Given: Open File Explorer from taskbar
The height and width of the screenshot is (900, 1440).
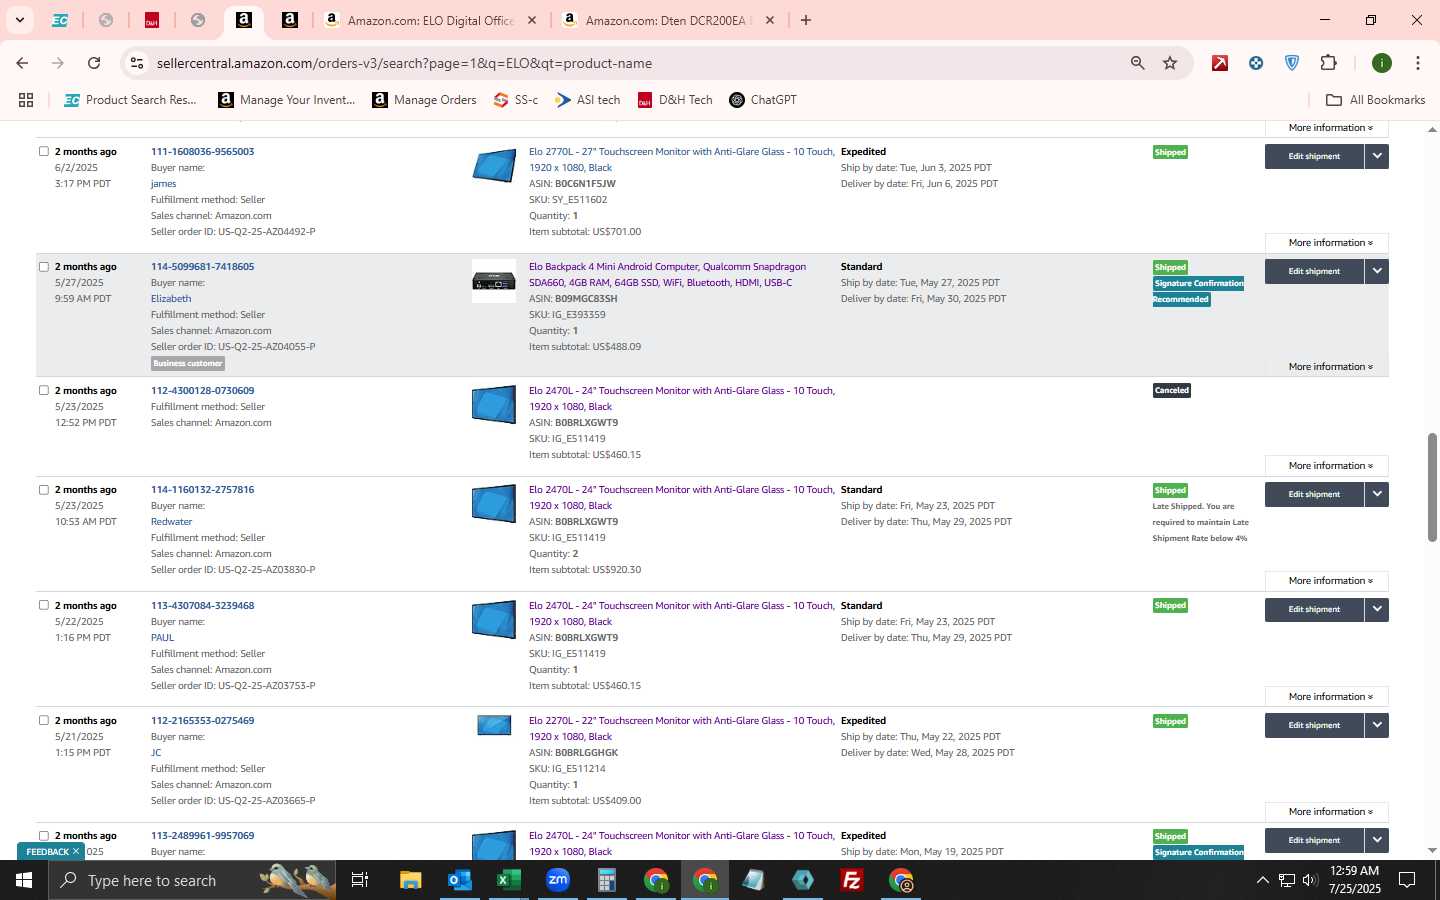Looking at the screenshot, I should 411,880.
